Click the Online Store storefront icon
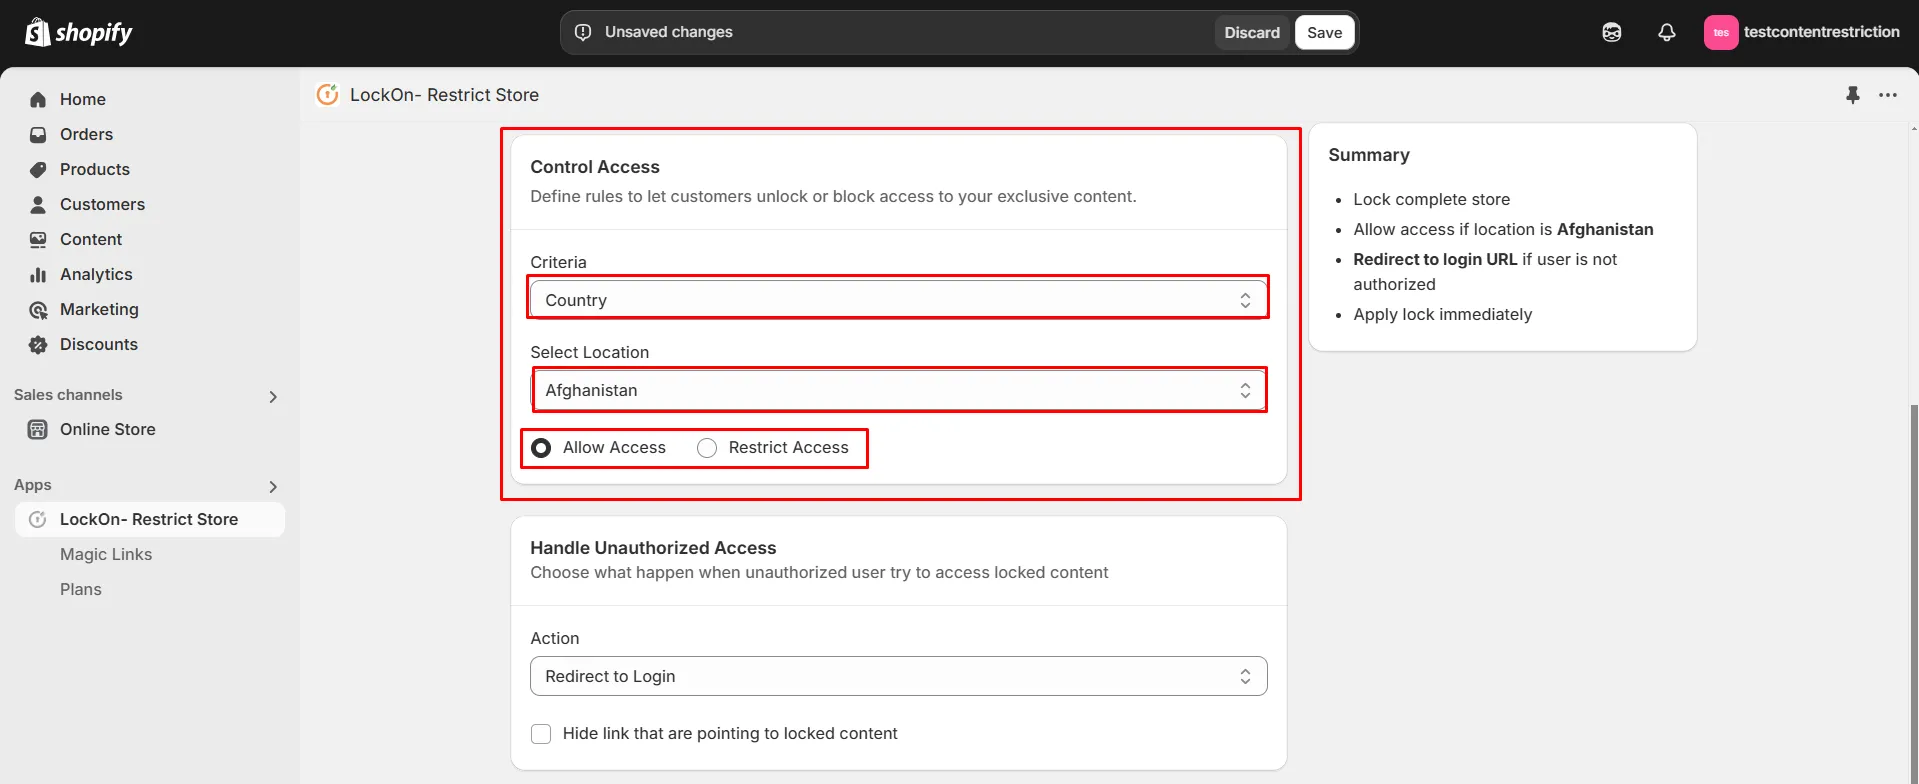This screenshot has height=784, width=1919. [38, 429]
